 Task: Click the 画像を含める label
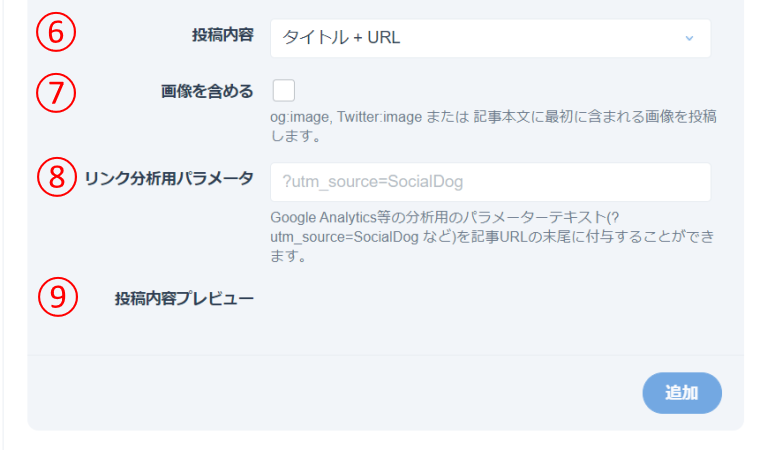[207, 91]
